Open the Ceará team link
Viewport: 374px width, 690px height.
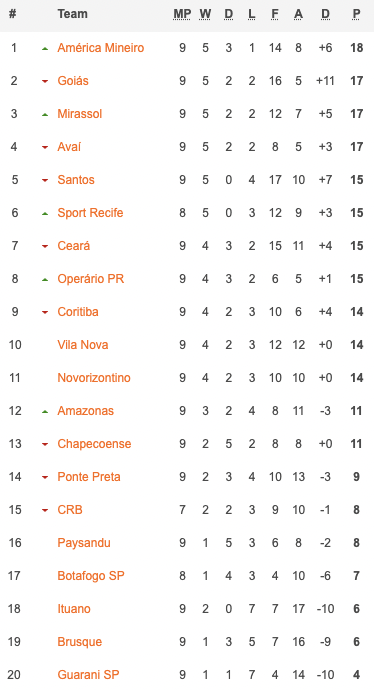tap(73, 246)
